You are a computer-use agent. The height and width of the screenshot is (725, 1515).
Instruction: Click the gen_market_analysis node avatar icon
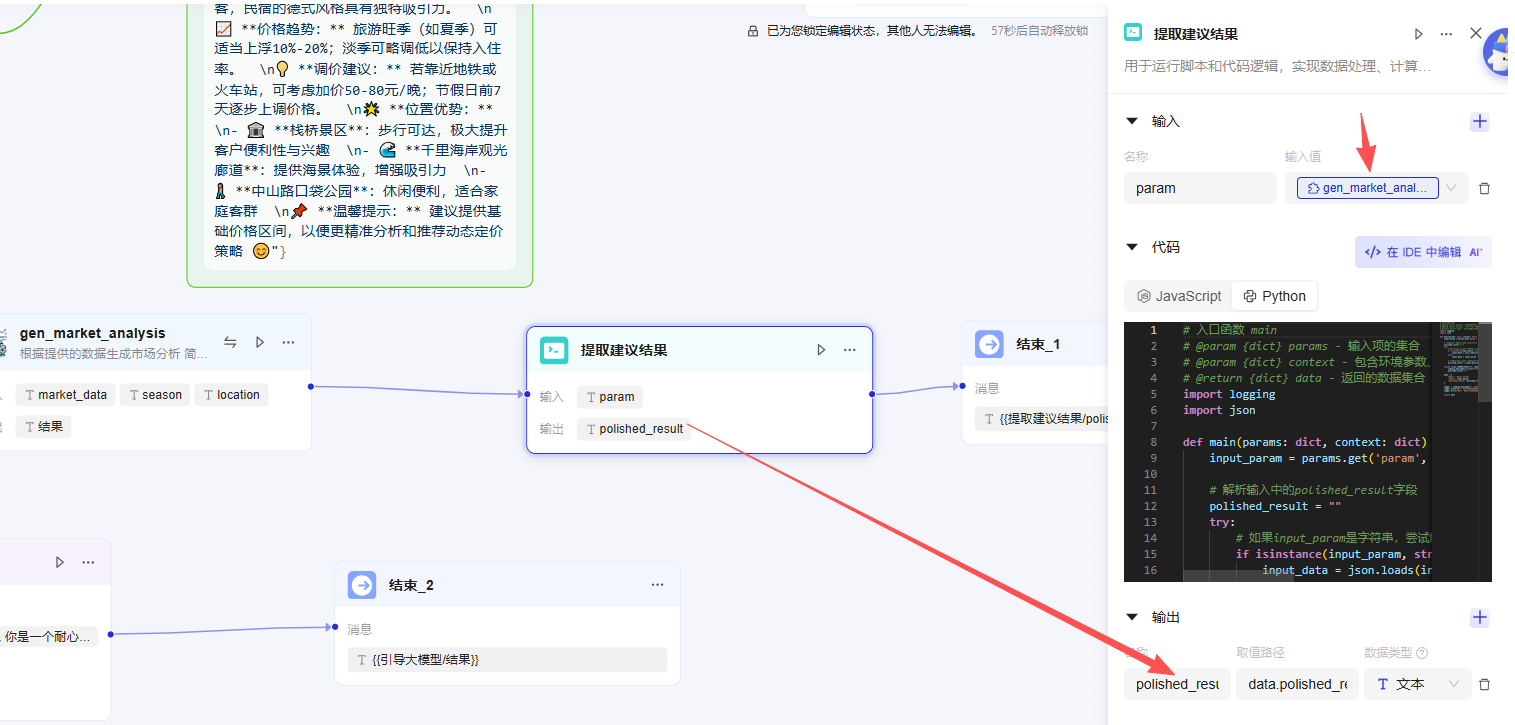[x=4, y=342]
